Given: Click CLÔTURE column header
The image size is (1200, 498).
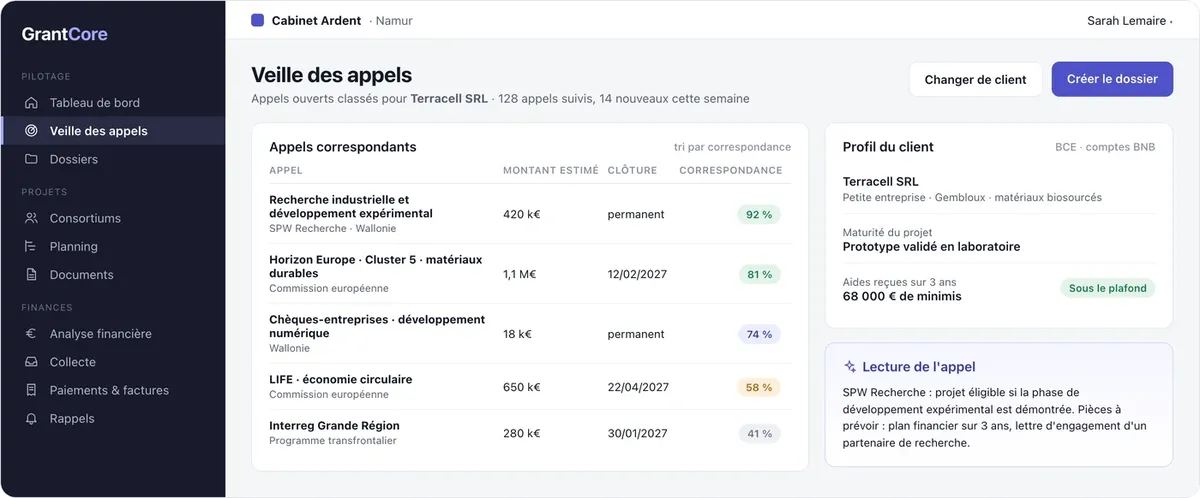Looking at the screenshot, I should 632,170.
